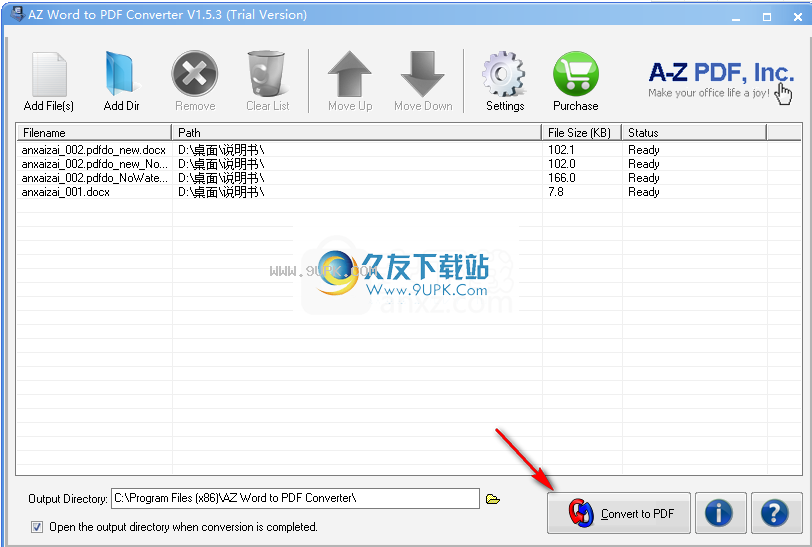
Task: Click the application icon in the title bar
Action: [x=17, y=13]
